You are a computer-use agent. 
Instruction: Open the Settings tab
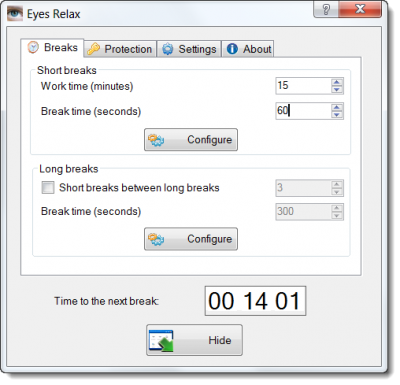tap(189, 49)
